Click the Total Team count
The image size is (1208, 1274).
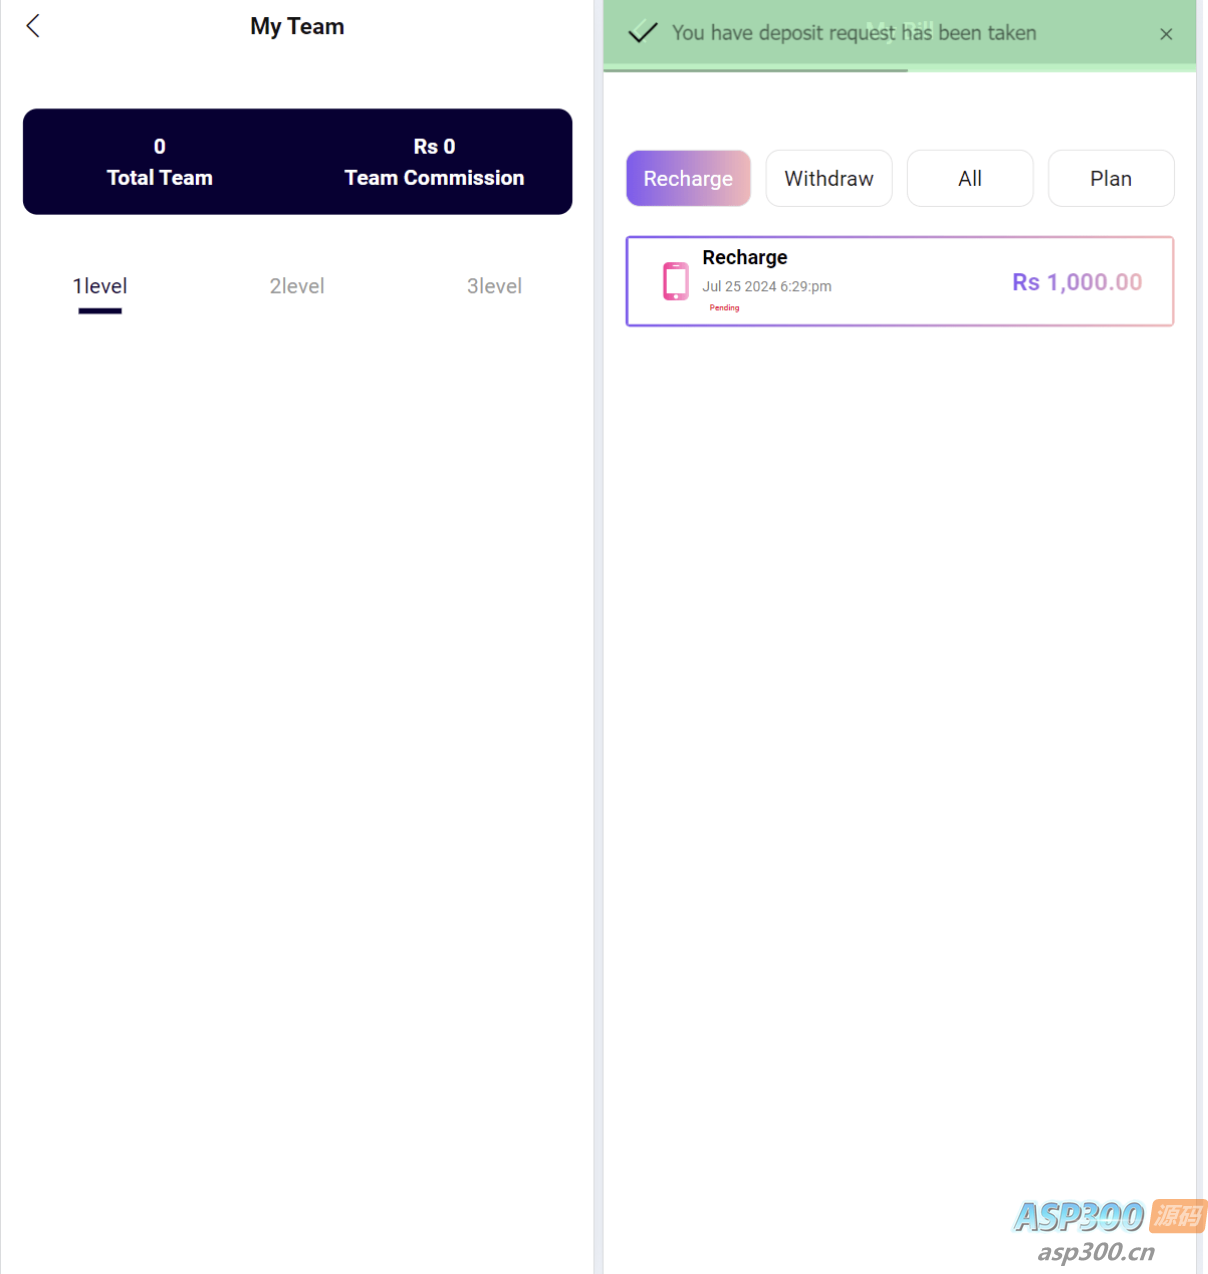(x=160, y=147)
